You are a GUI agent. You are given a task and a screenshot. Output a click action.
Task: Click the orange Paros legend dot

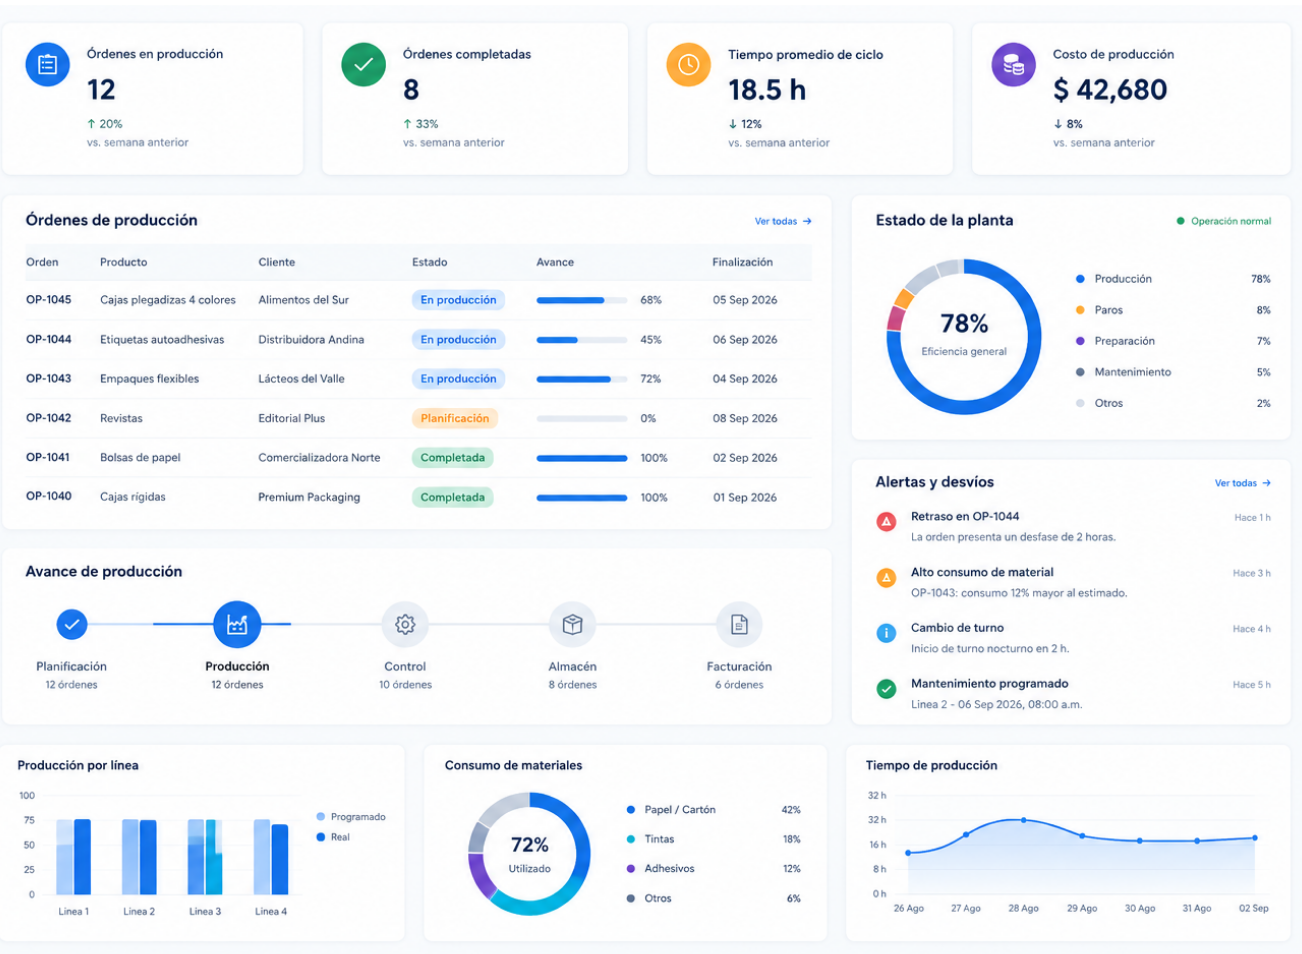click(1080, 310)
